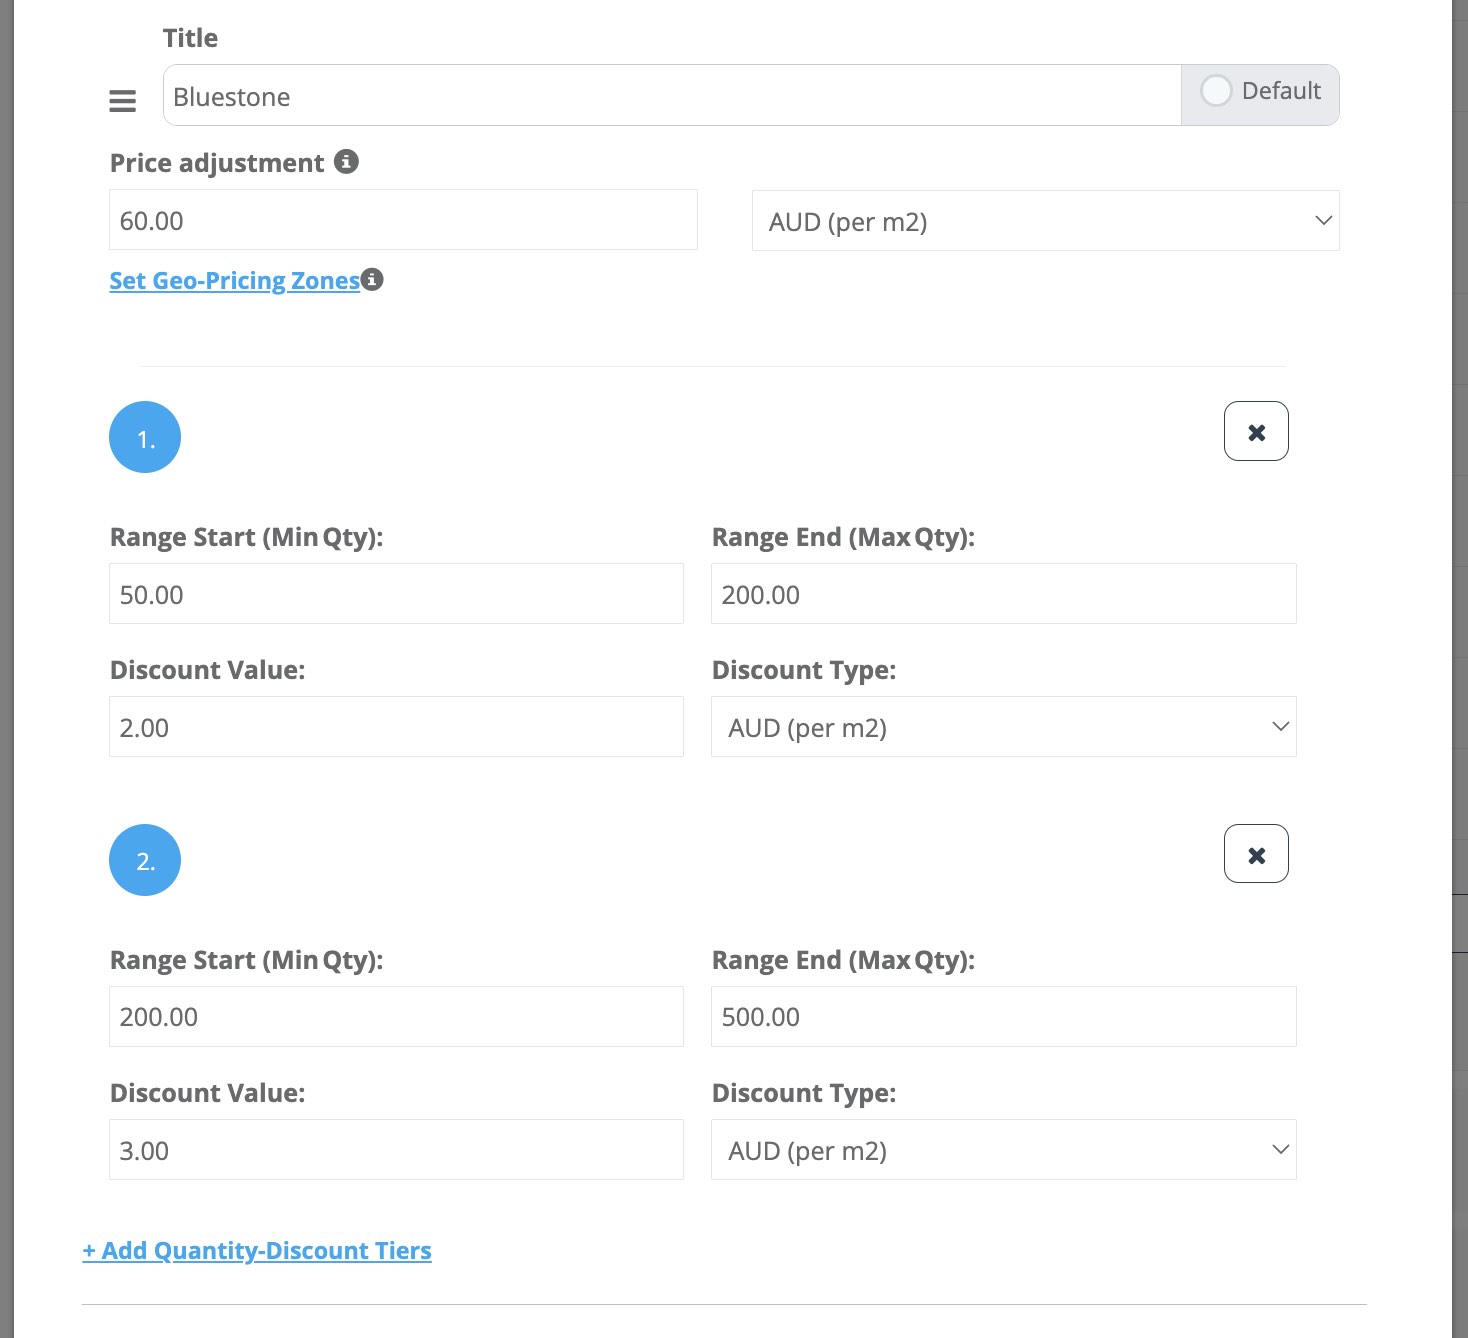This screenshot has height=1338, width=1468.
Task: Click the Title field containing Bluestone
Action: (671, 96)
